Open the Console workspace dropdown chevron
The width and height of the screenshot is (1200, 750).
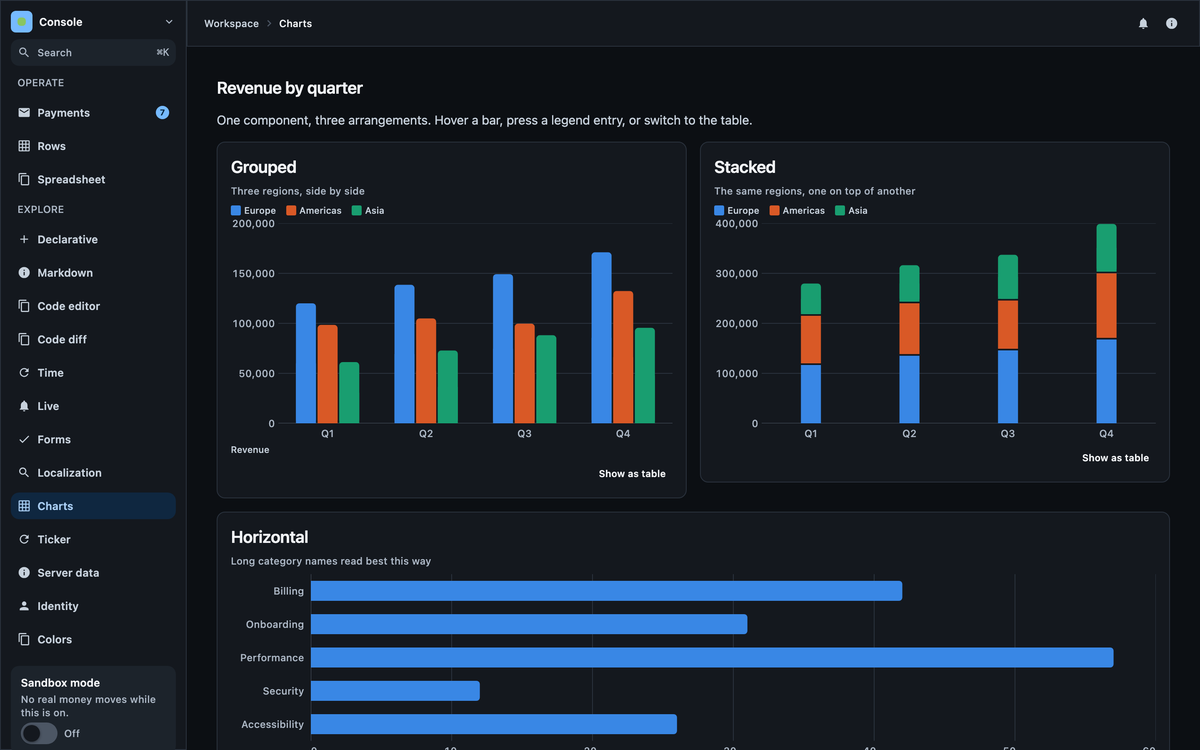(x=168, y=21)
